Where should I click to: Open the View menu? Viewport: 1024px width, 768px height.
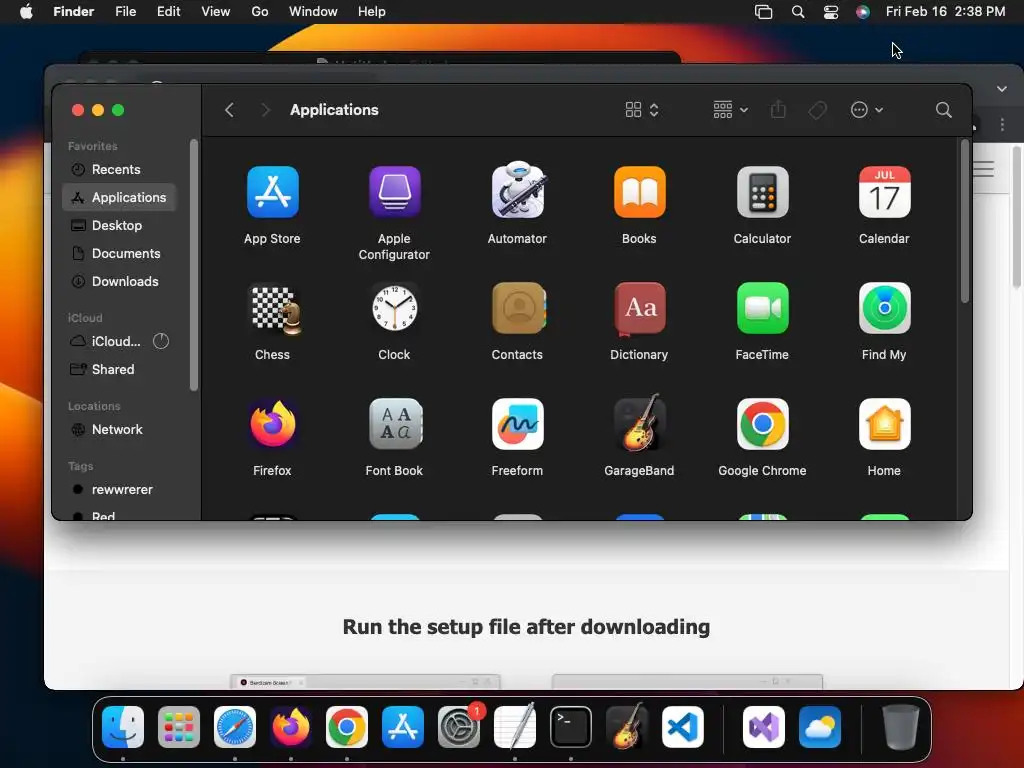tap(216, 12)
